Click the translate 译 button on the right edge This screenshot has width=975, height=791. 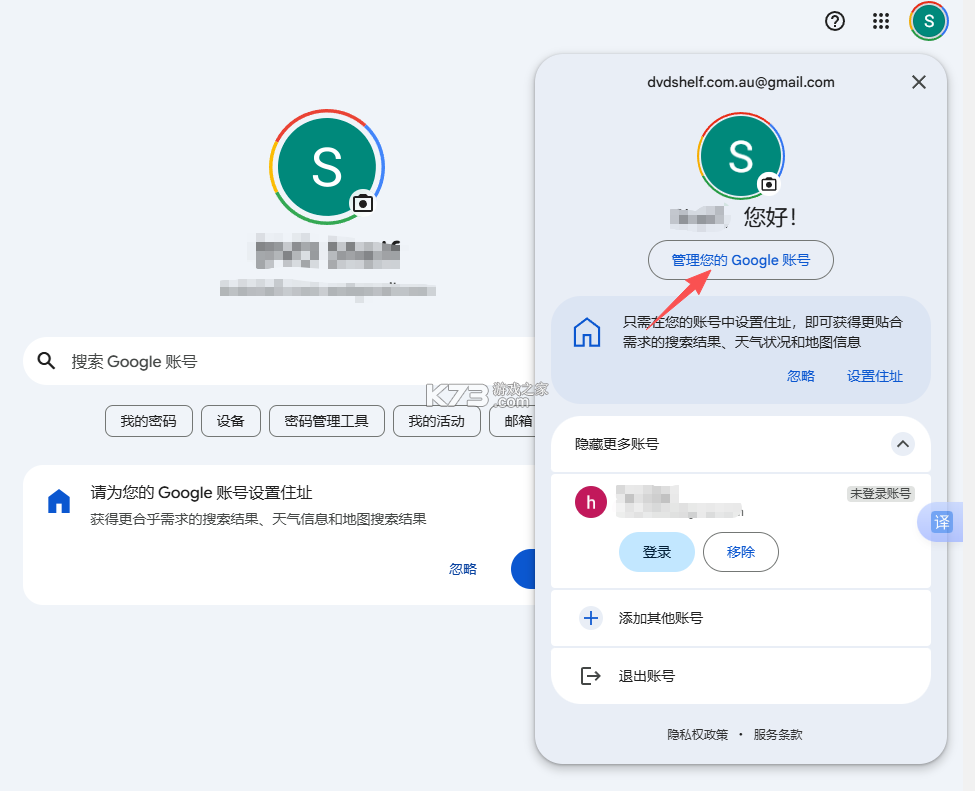(x=940, y=522)
